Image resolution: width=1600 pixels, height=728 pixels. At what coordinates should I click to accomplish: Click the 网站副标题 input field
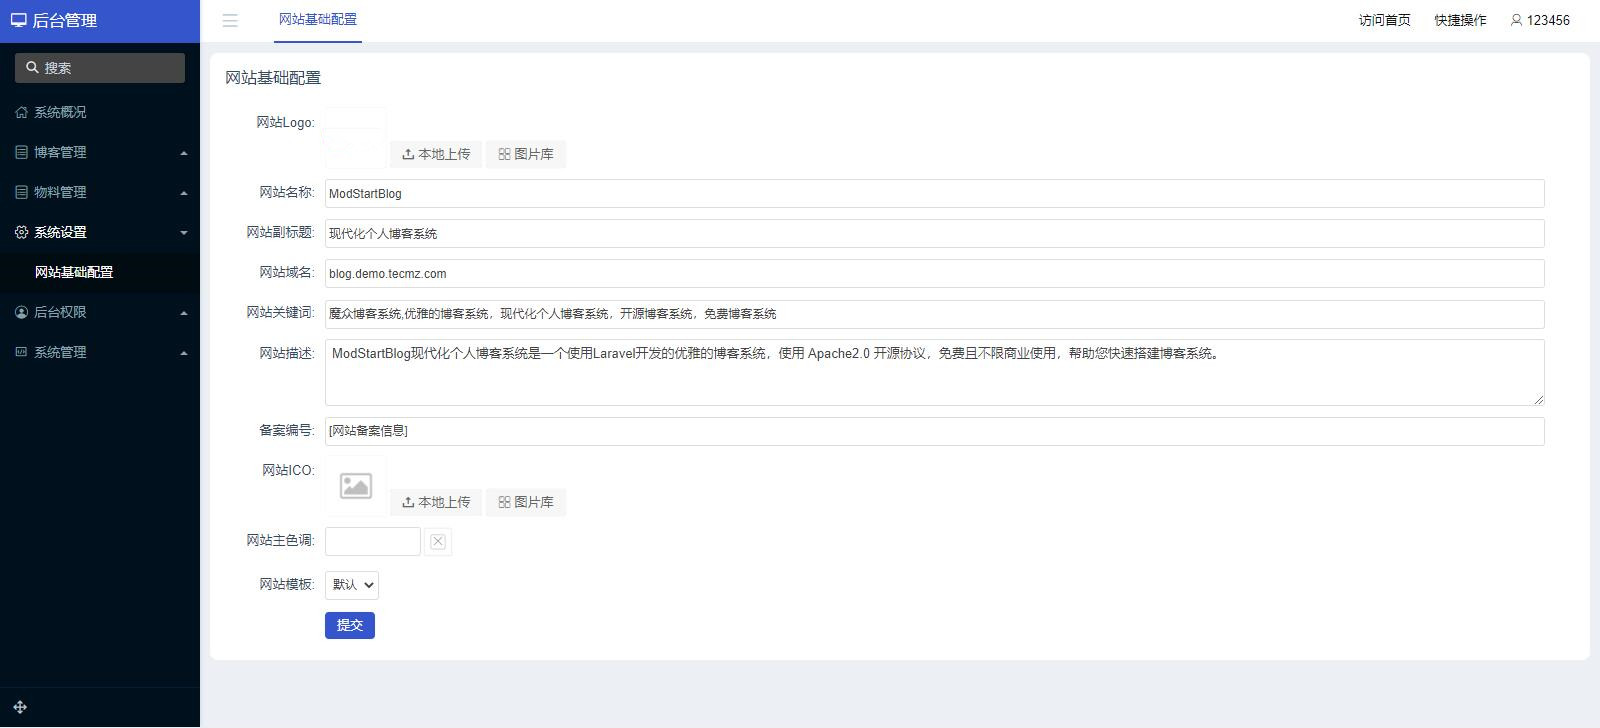(935, 234)
